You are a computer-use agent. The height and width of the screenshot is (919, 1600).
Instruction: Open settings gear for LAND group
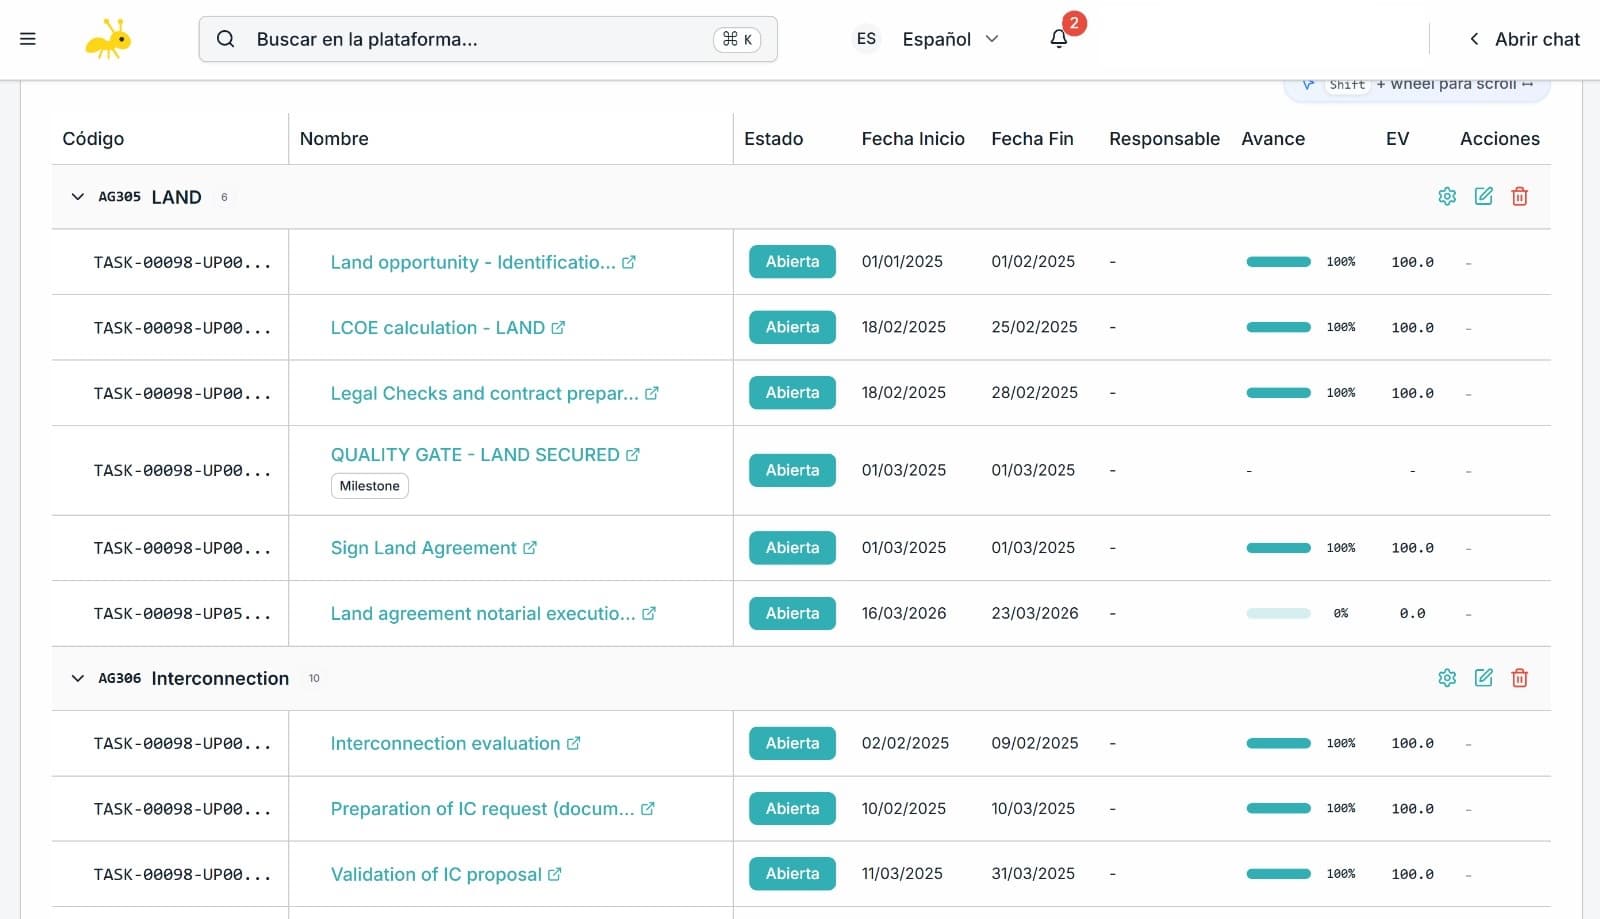(x=1447, y=197)
